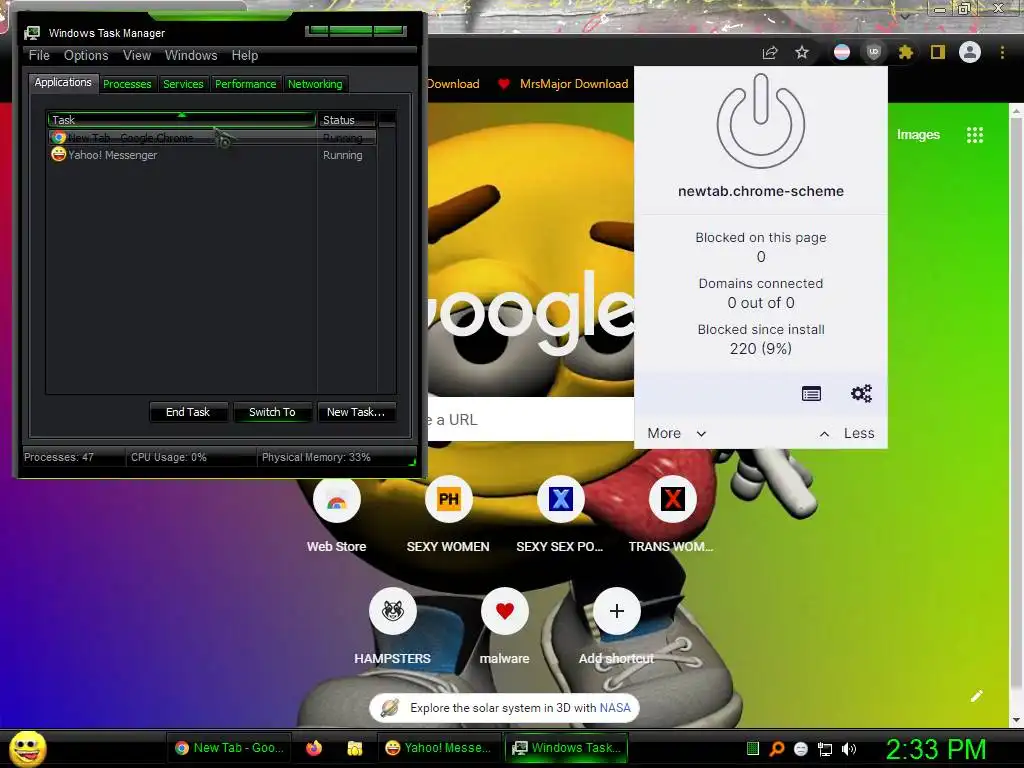
Task: Click the Chrome page scrollbar down arrow
Action: [x=1016, y=720]
